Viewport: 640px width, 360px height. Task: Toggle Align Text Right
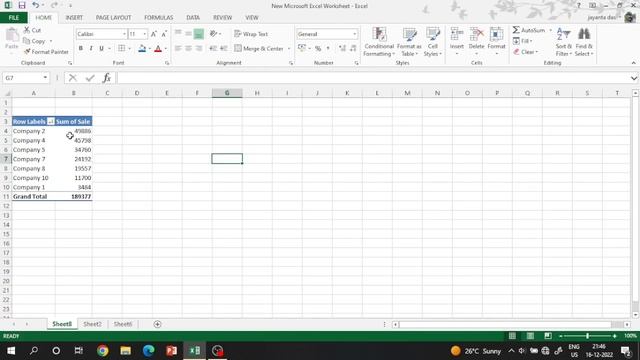coord(199,48)
